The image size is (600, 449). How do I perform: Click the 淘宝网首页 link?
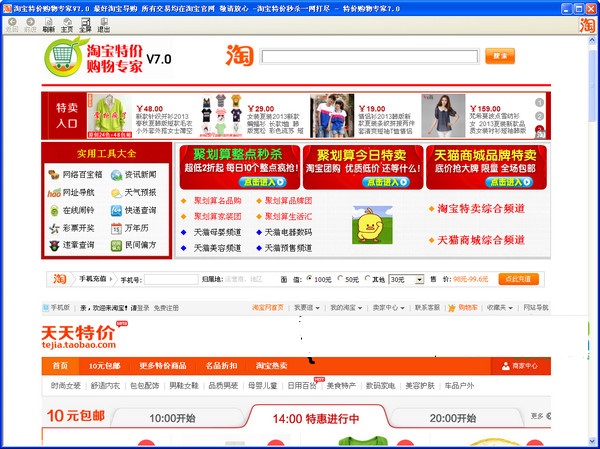coord(268,307)
